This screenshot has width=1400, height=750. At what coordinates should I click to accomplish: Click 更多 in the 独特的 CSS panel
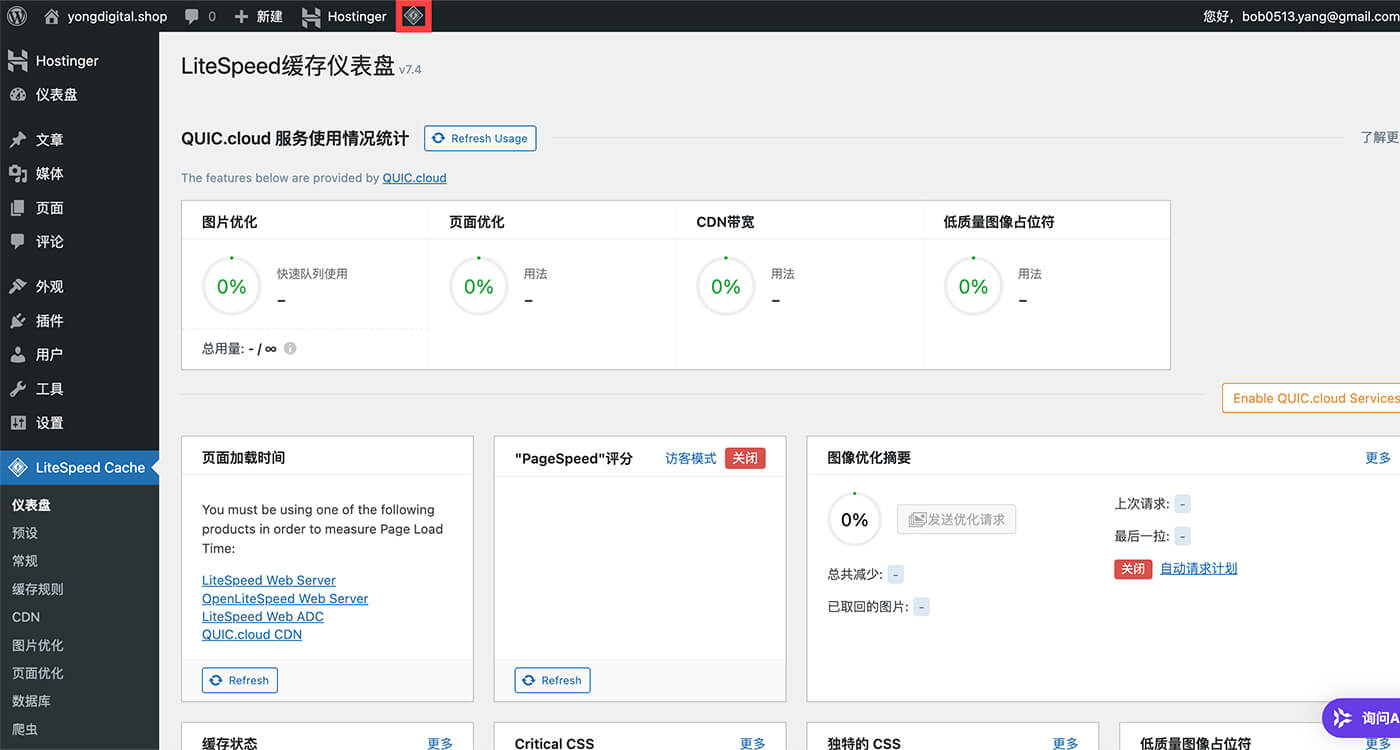point(1066,743)
